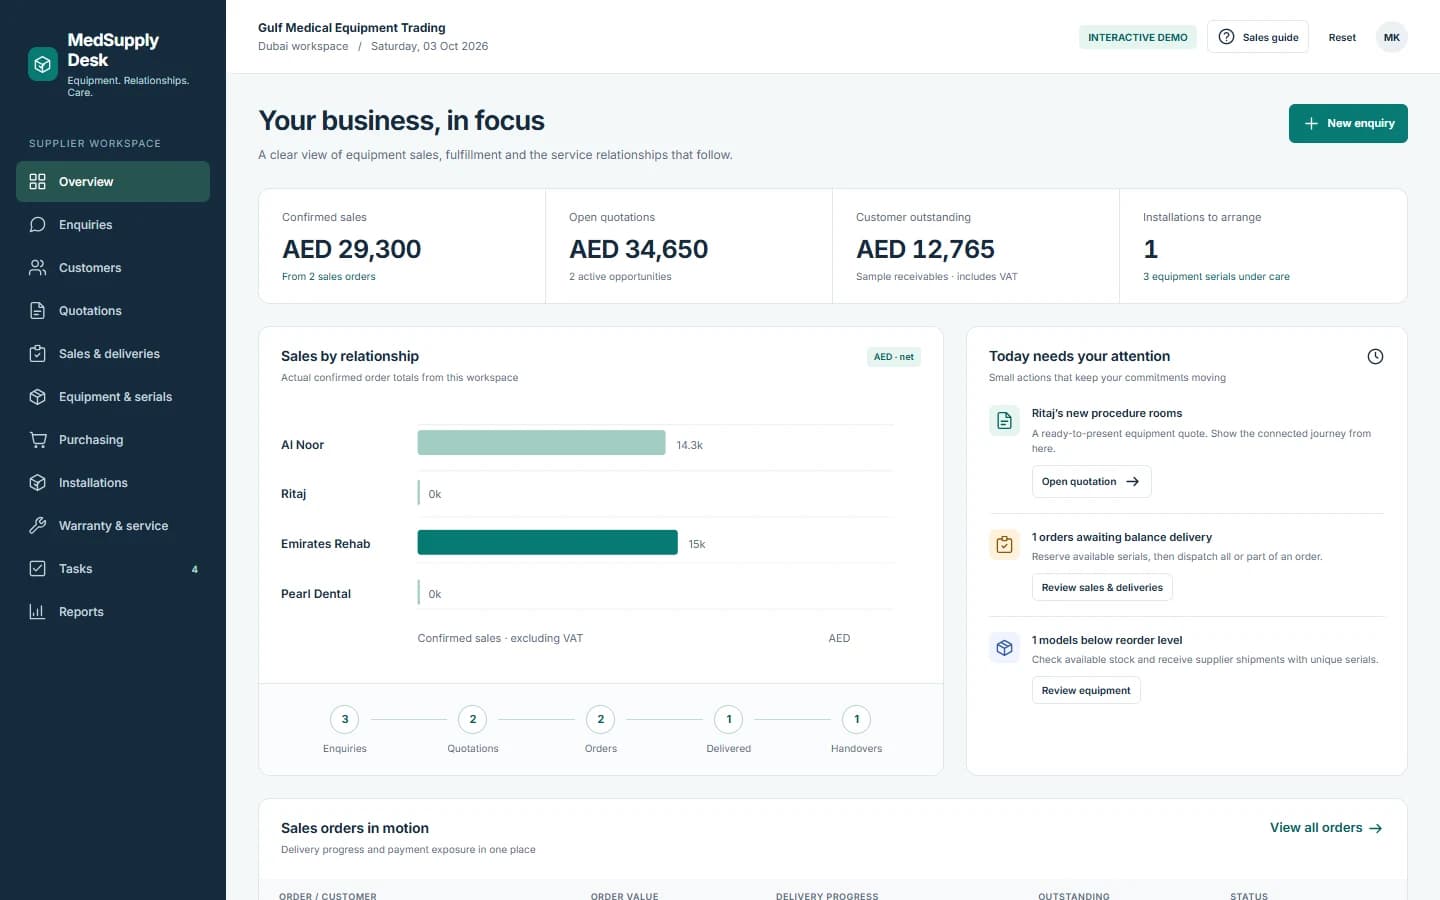Click Review sales & deliveries button
Image resolution: width=1440 pixels, height=900 pixels.
click(1102, 588)
